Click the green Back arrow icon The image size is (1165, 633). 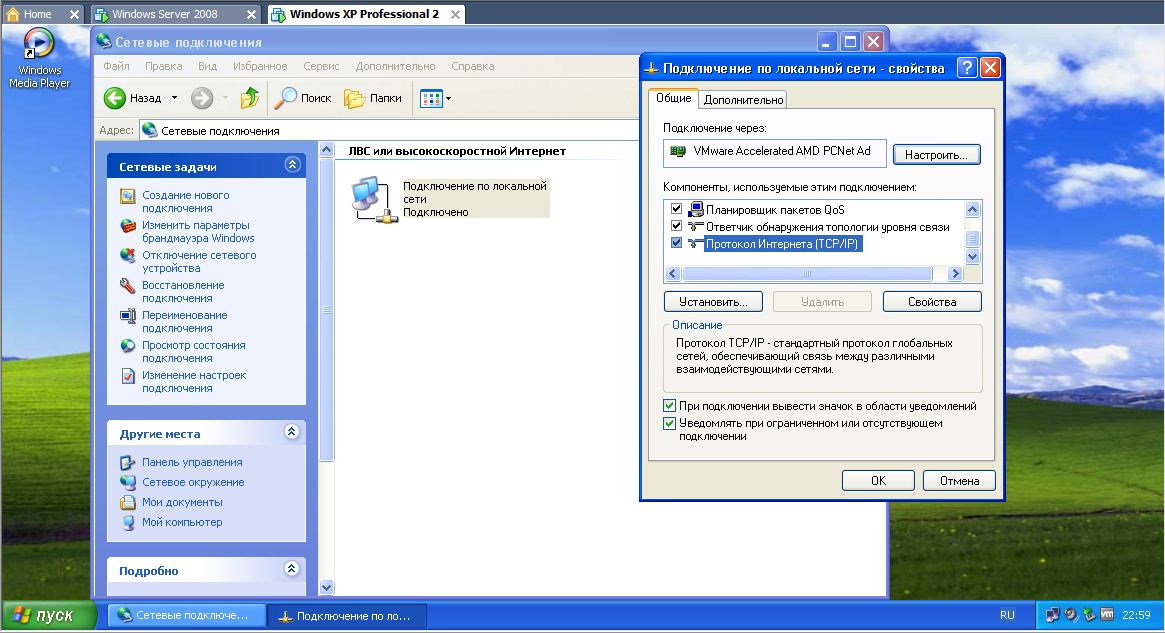(114, 97)
